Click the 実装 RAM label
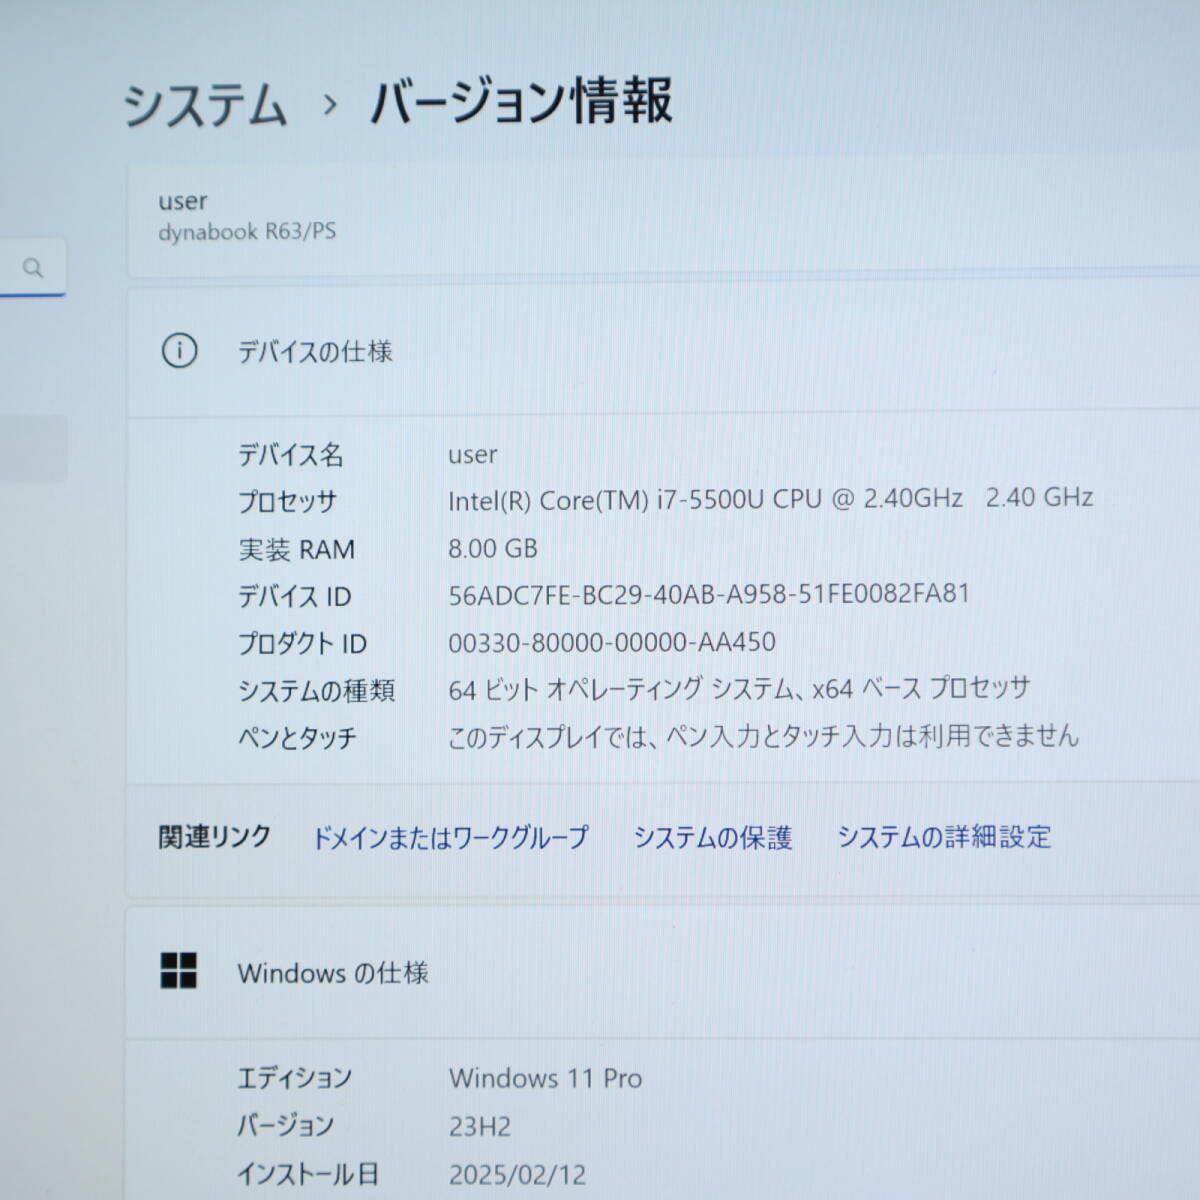This screenshot has height=1200, width=1200. coord(296,549)
